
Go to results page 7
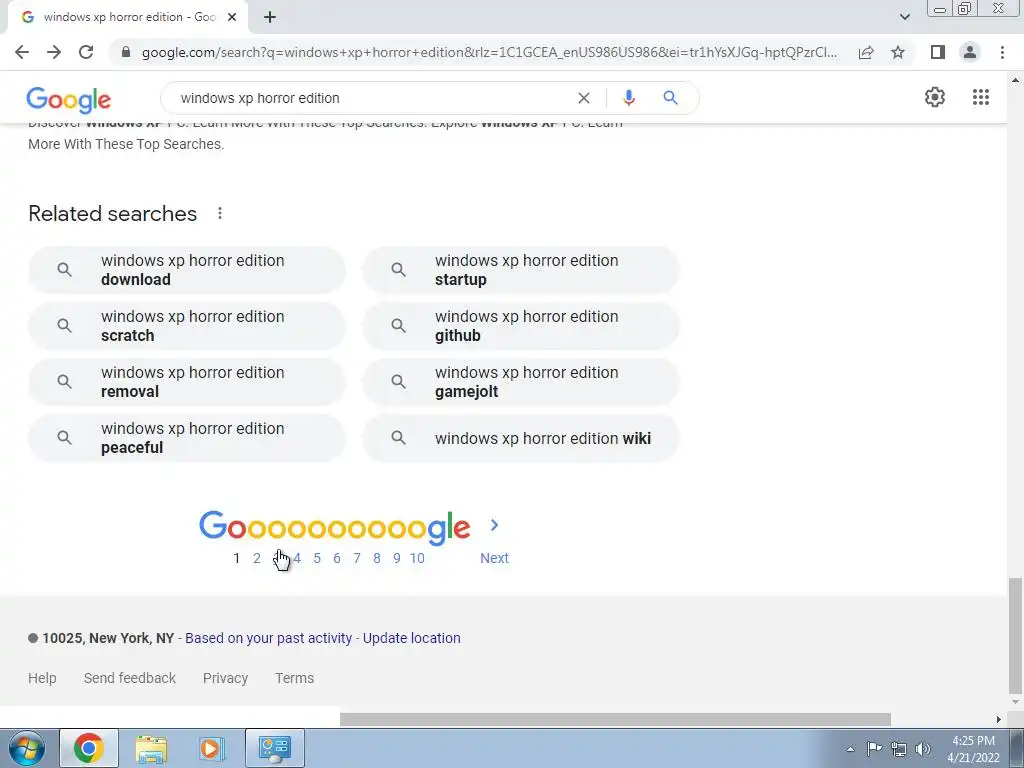(x=357, y=558)
